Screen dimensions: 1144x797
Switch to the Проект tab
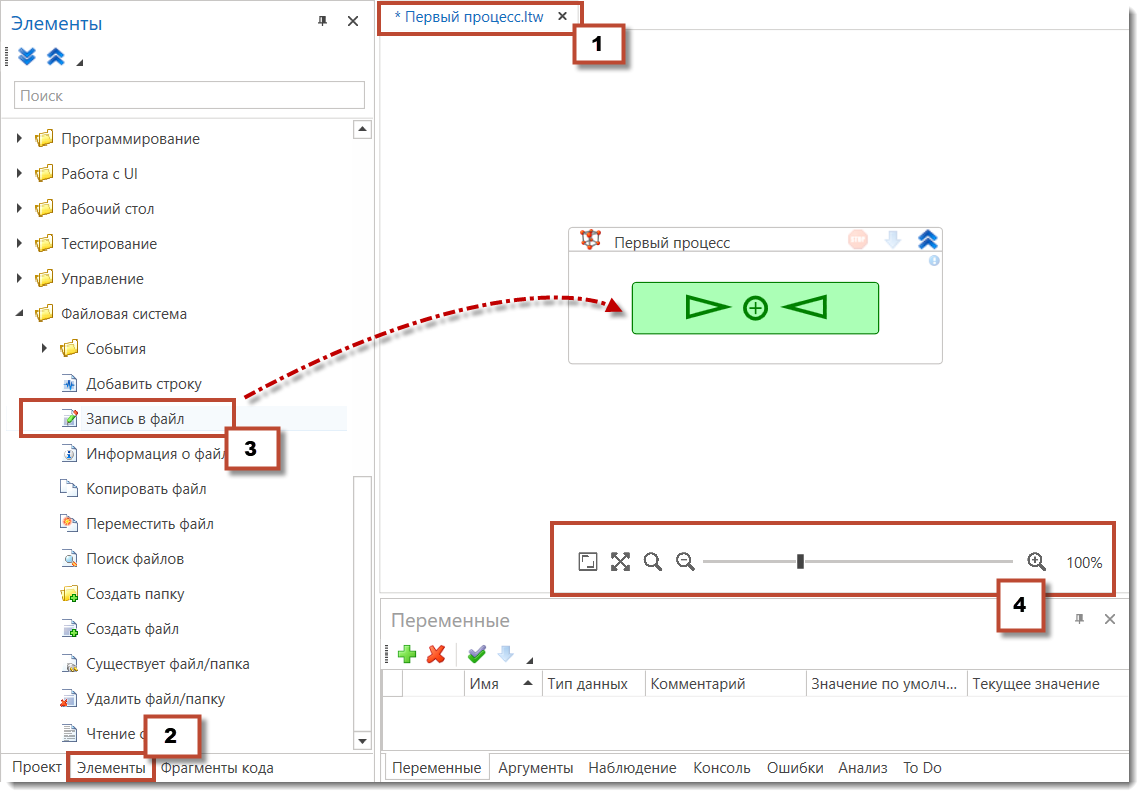(36, 767)
